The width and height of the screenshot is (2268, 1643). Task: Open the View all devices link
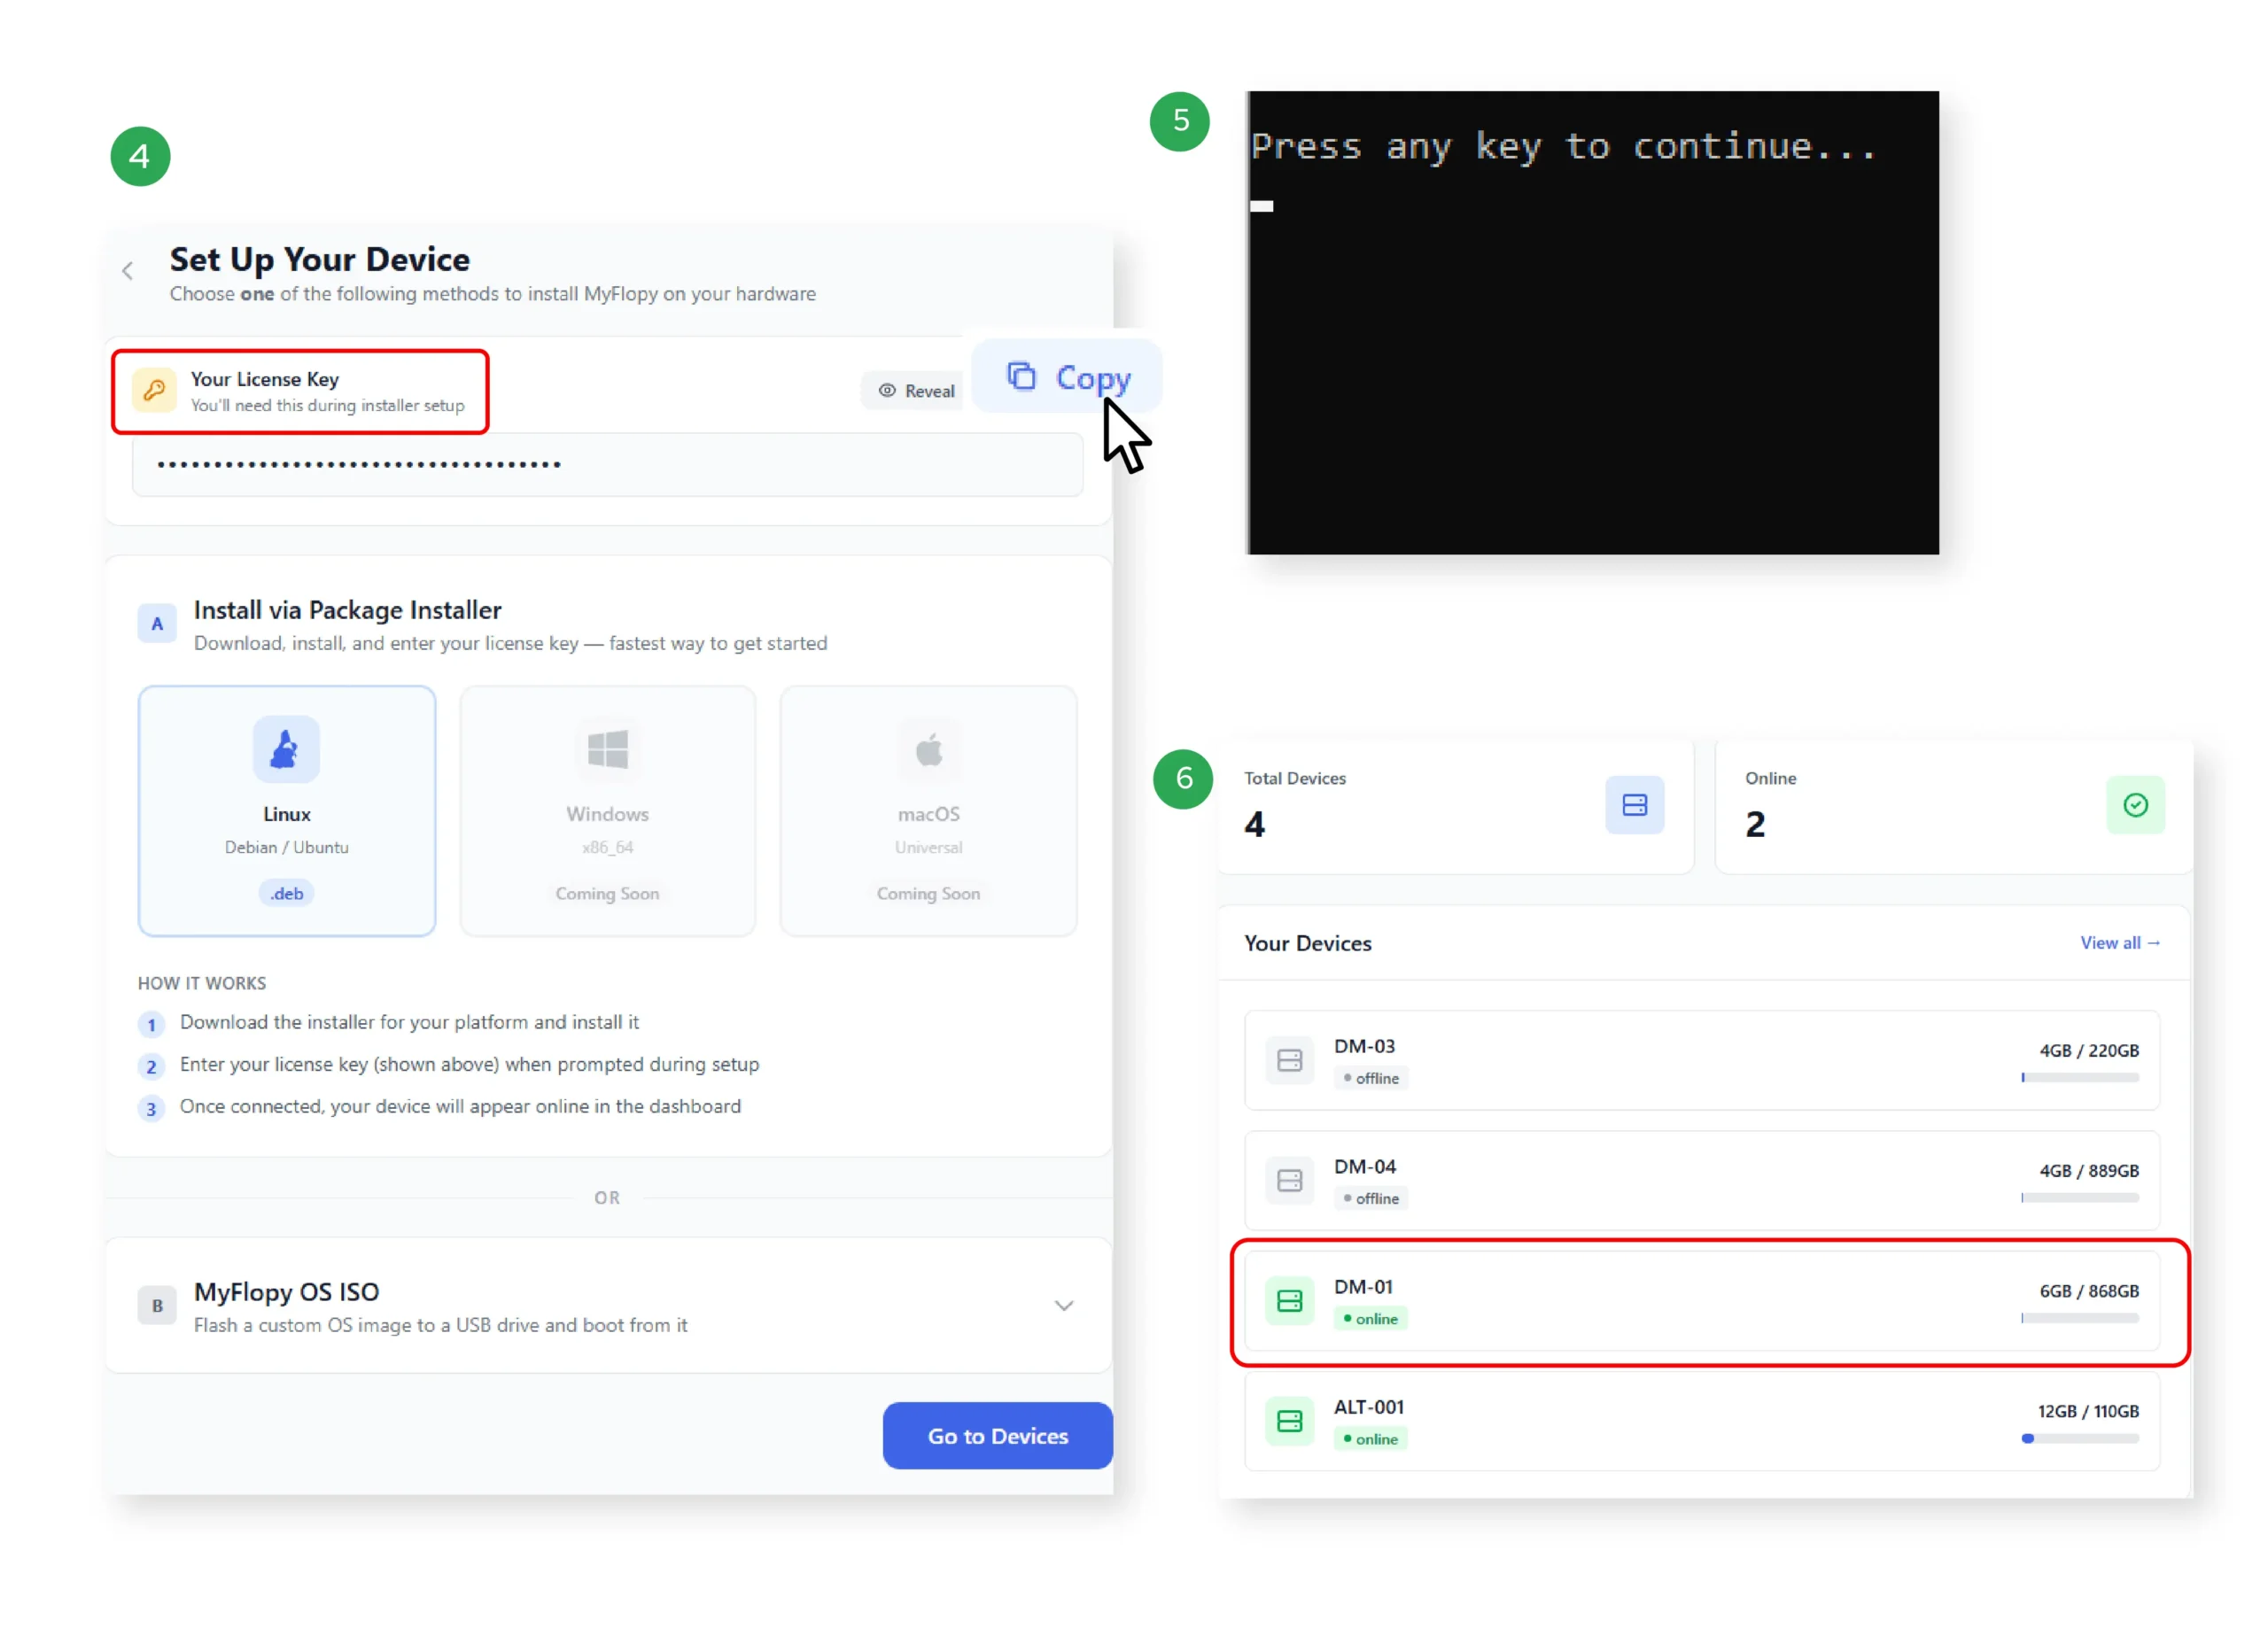click(2119, 943)
